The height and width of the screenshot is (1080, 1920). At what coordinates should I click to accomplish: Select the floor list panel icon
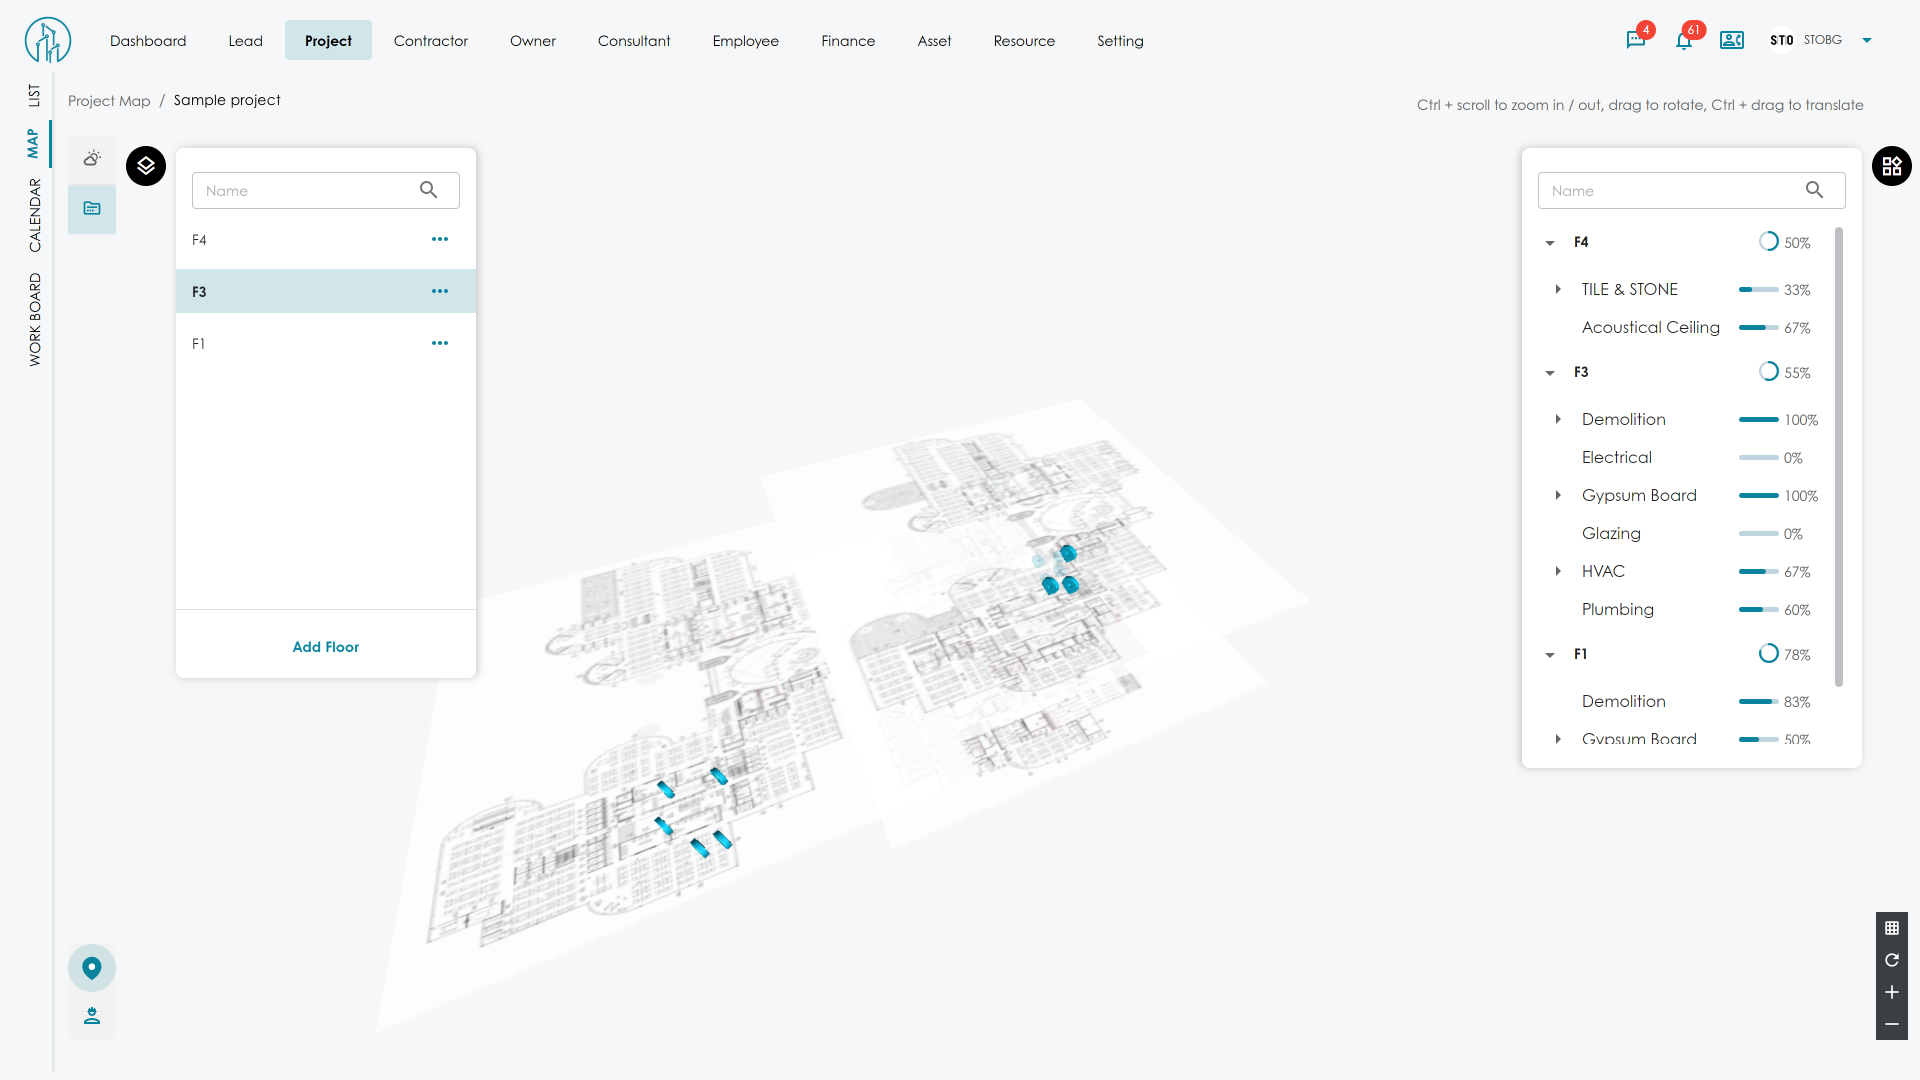[x=92, y=209]
